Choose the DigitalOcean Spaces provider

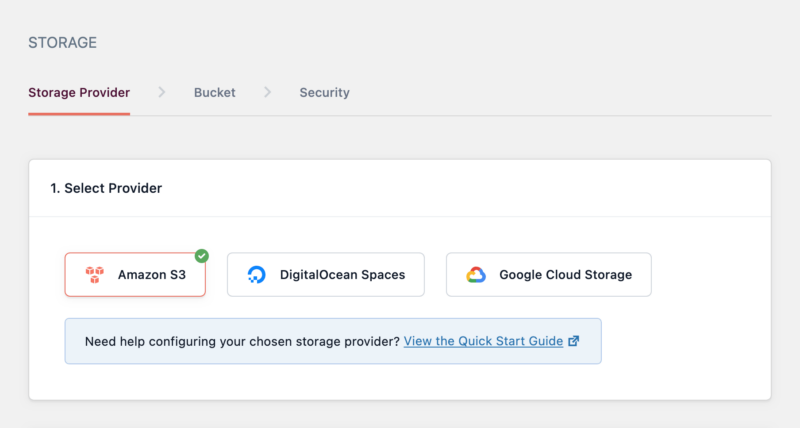tap(326, 274)
